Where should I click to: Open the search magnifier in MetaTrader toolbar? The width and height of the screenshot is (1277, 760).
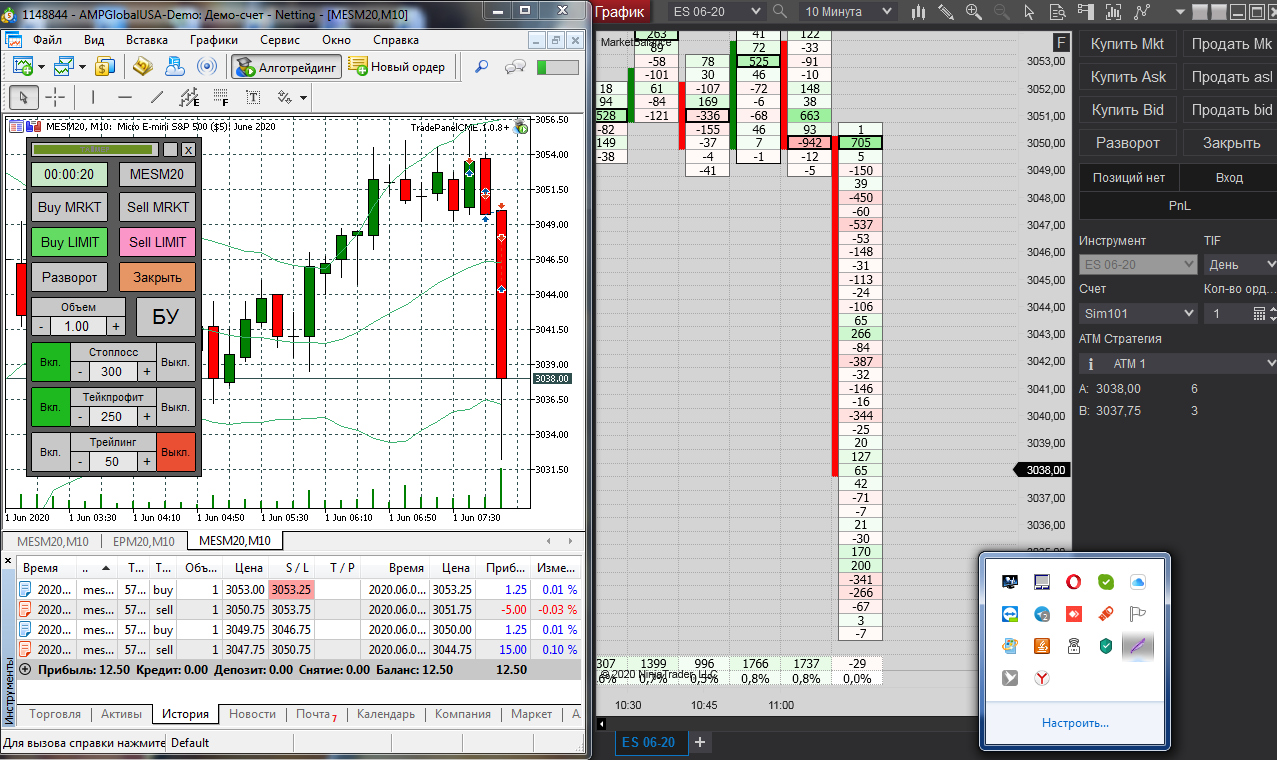pyautogui.click(x=481, y=67)
